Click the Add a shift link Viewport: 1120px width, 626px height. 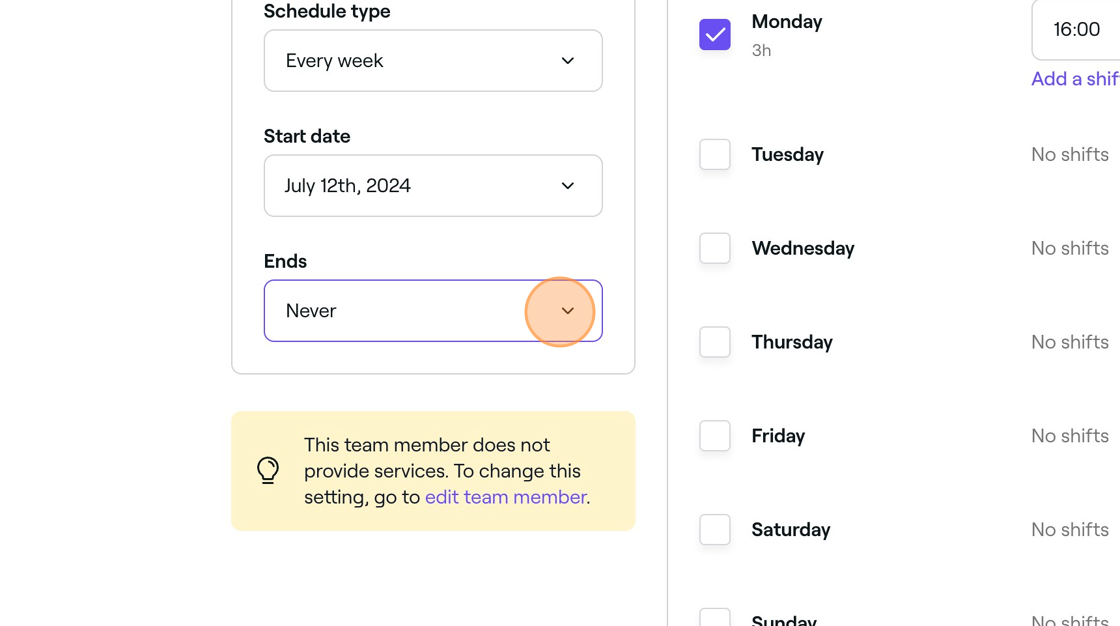[1075, 79]
